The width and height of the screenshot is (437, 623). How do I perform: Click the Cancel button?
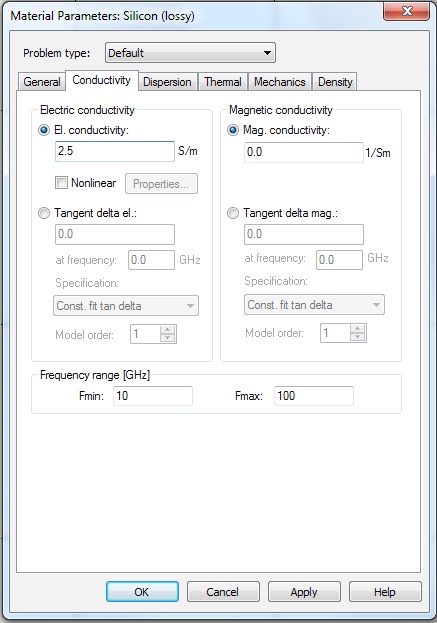(223, 592)
